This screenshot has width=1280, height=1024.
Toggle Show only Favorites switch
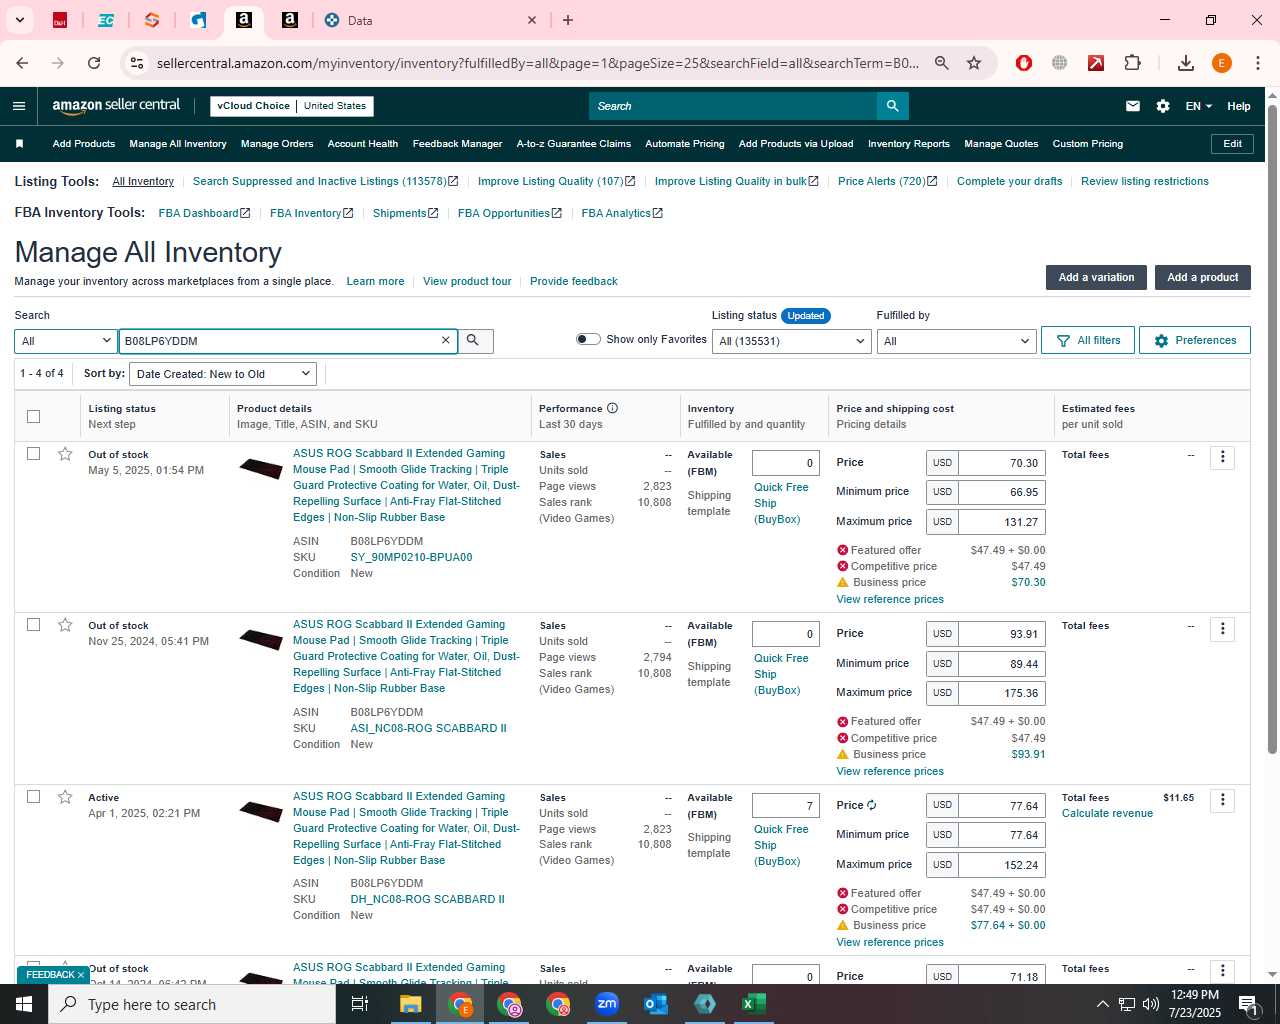click(x=588, y=339)
